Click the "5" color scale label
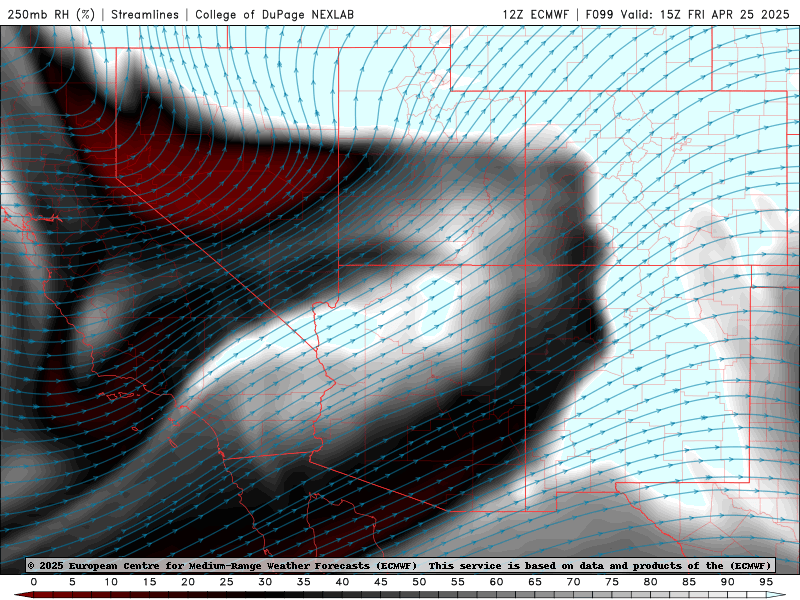The image size is (800, 600). [72, 582]
